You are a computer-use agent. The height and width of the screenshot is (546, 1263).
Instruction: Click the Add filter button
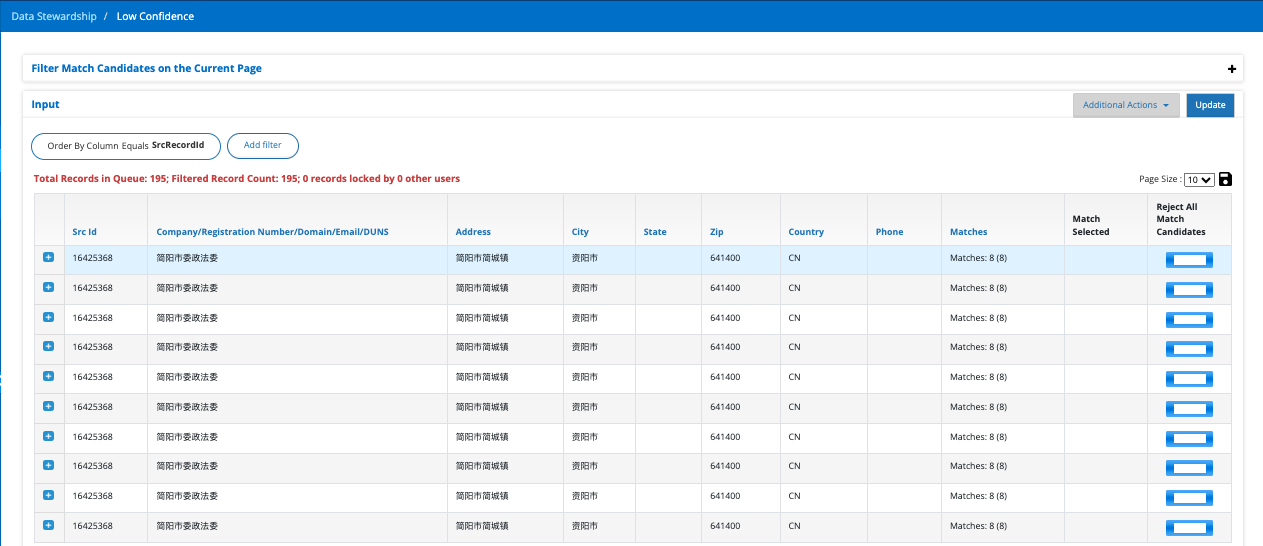click(x=263, y=145)
